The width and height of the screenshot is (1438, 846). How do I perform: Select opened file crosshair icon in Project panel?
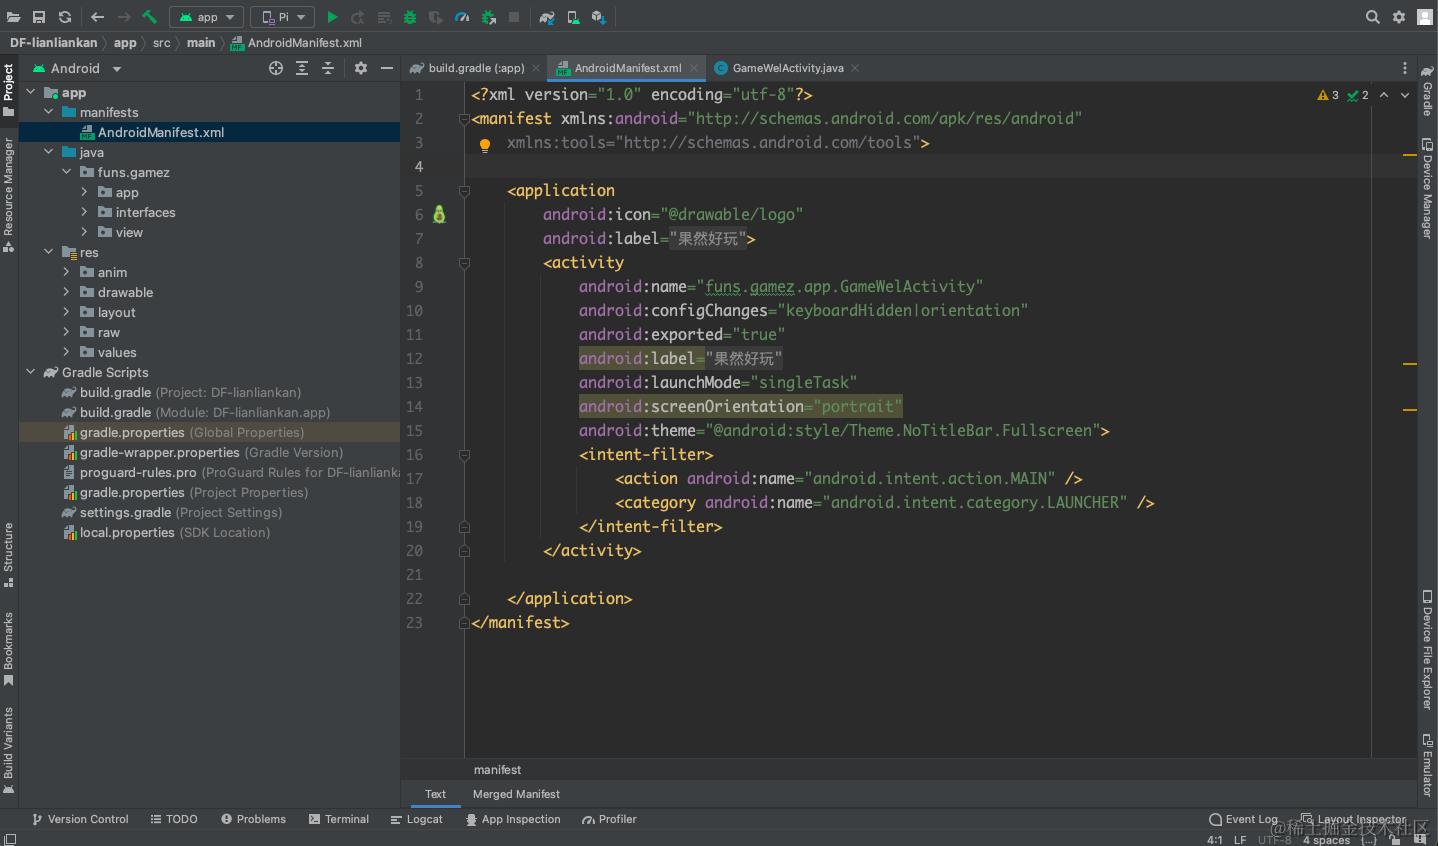pyautogui.click(x=276, y=68)
